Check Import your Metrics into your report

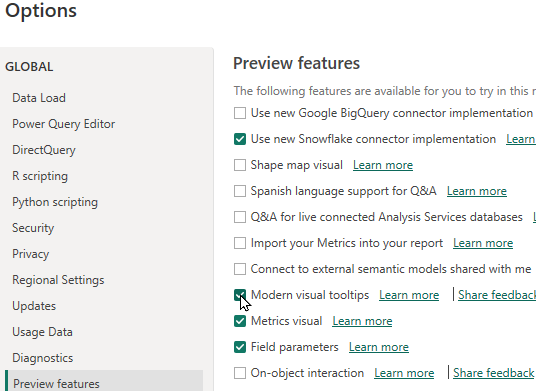(240, 243)
